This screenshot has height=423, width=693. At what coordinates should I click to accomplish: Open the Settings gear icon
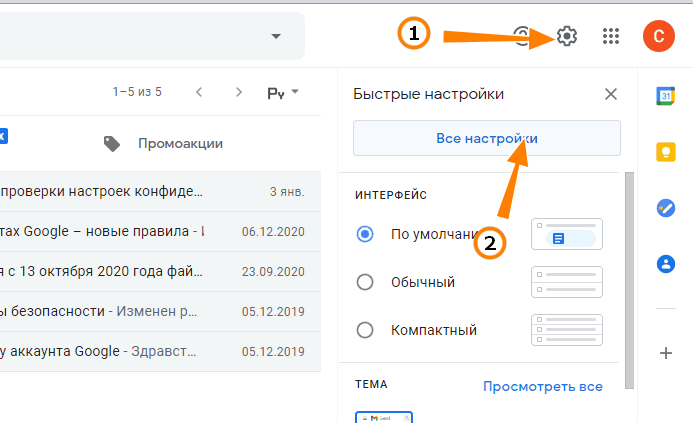[566, 37]
